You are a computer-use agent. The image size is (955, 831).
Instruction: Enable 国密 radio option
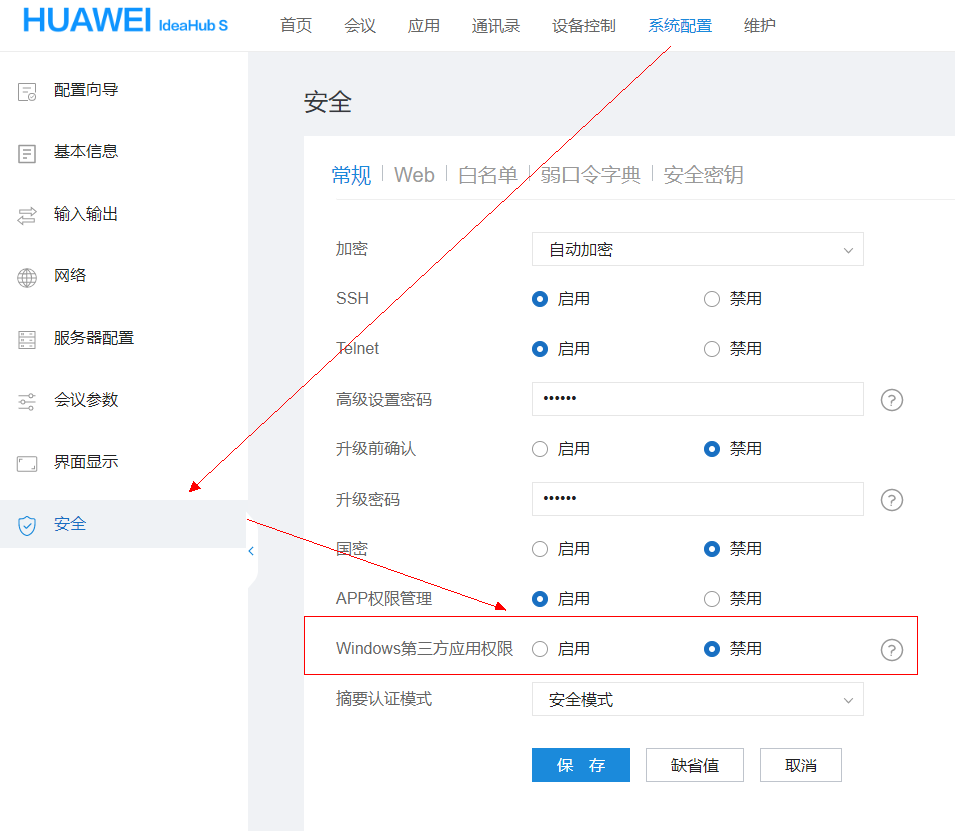point(540,549)
